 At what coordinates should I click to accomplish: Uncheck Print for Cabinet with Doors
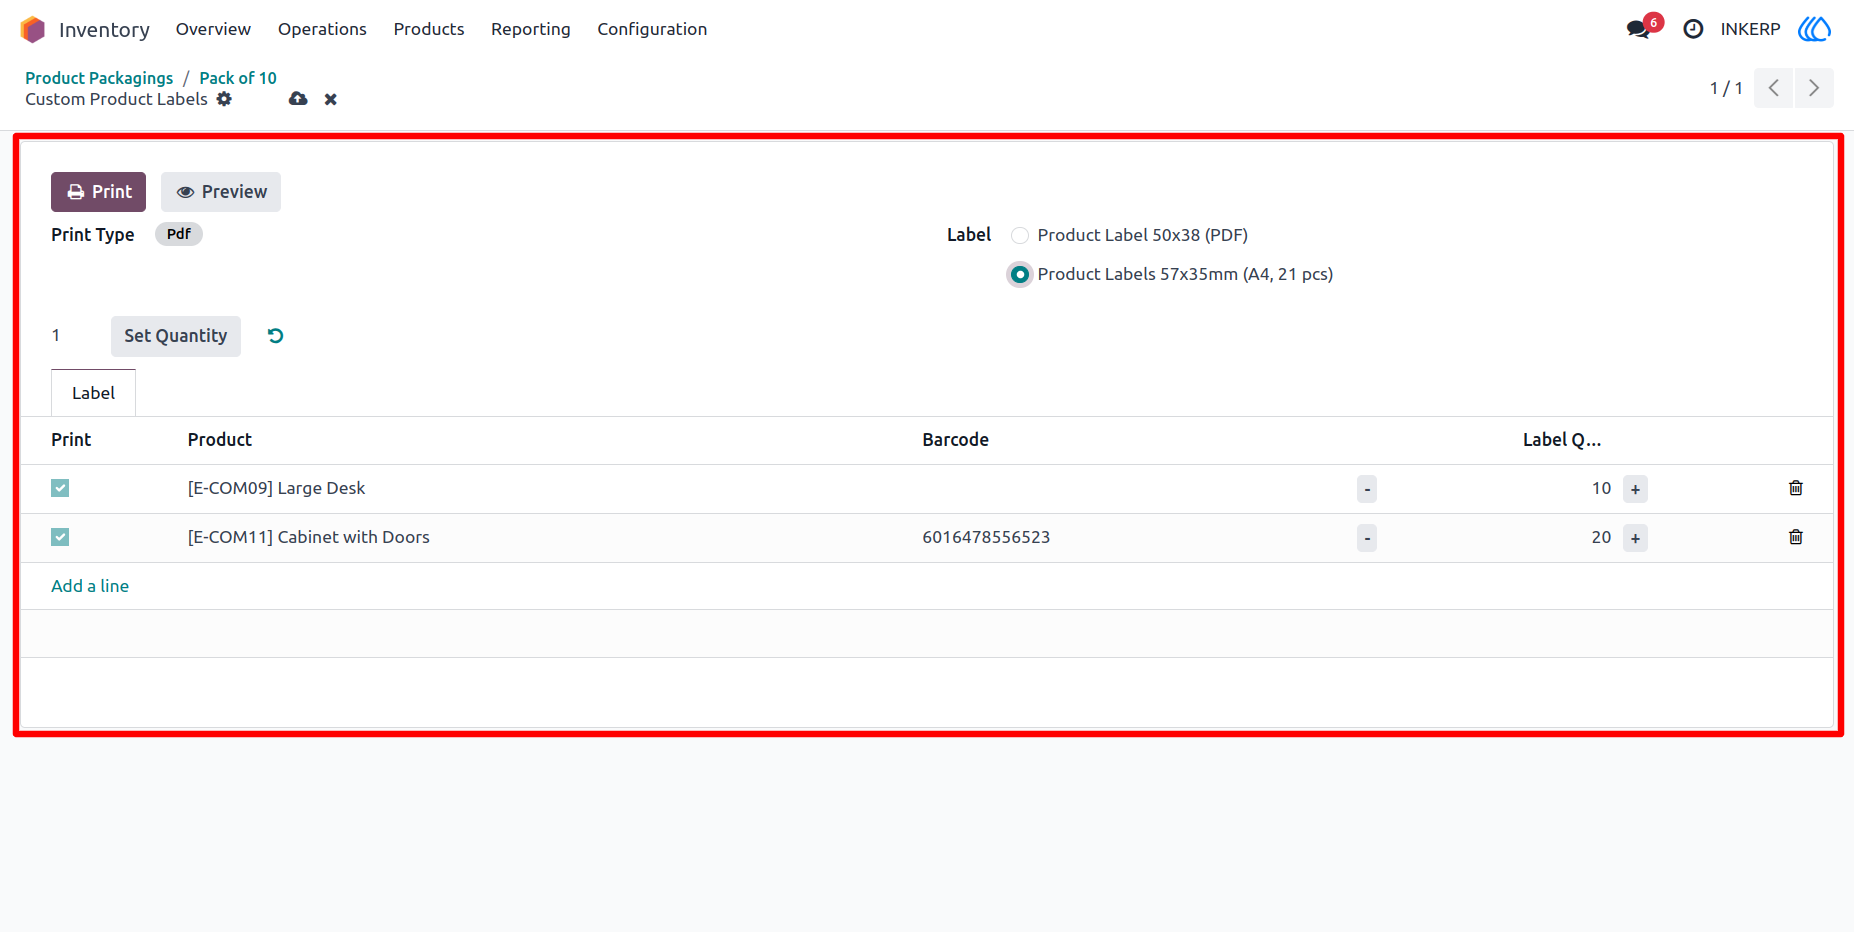click(x=60, y=537)
